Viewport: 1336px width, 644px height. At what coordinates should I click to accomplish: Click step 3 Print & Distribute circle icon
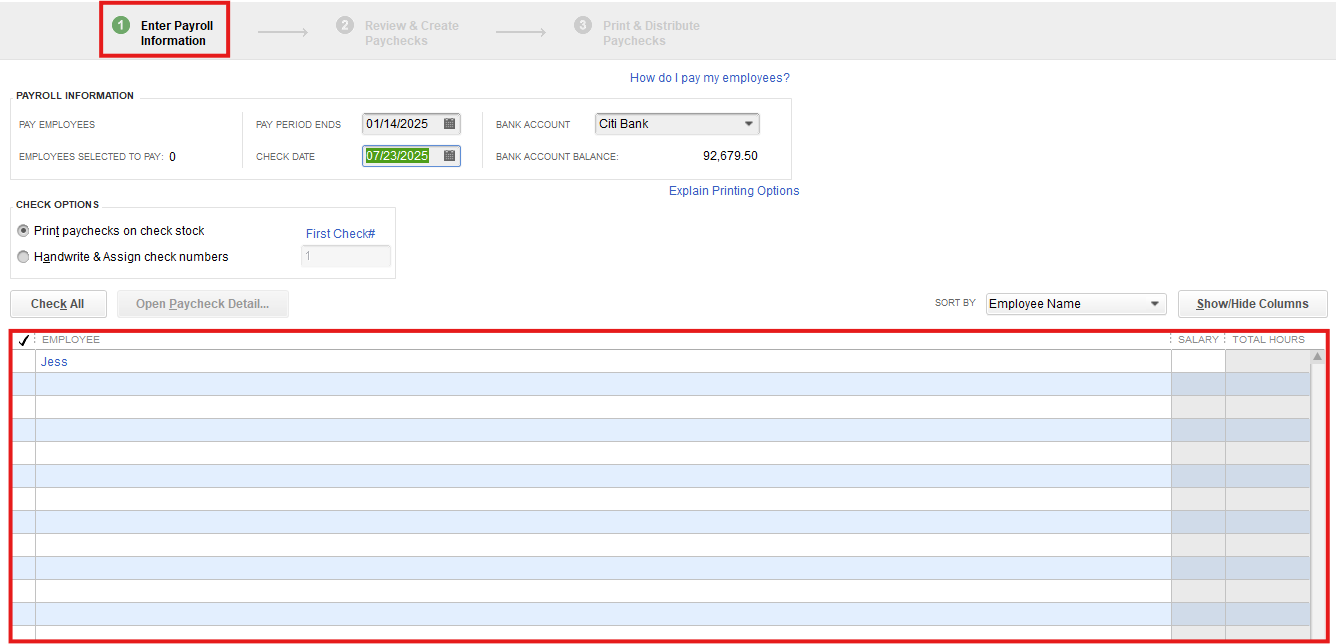coord(583,26)
